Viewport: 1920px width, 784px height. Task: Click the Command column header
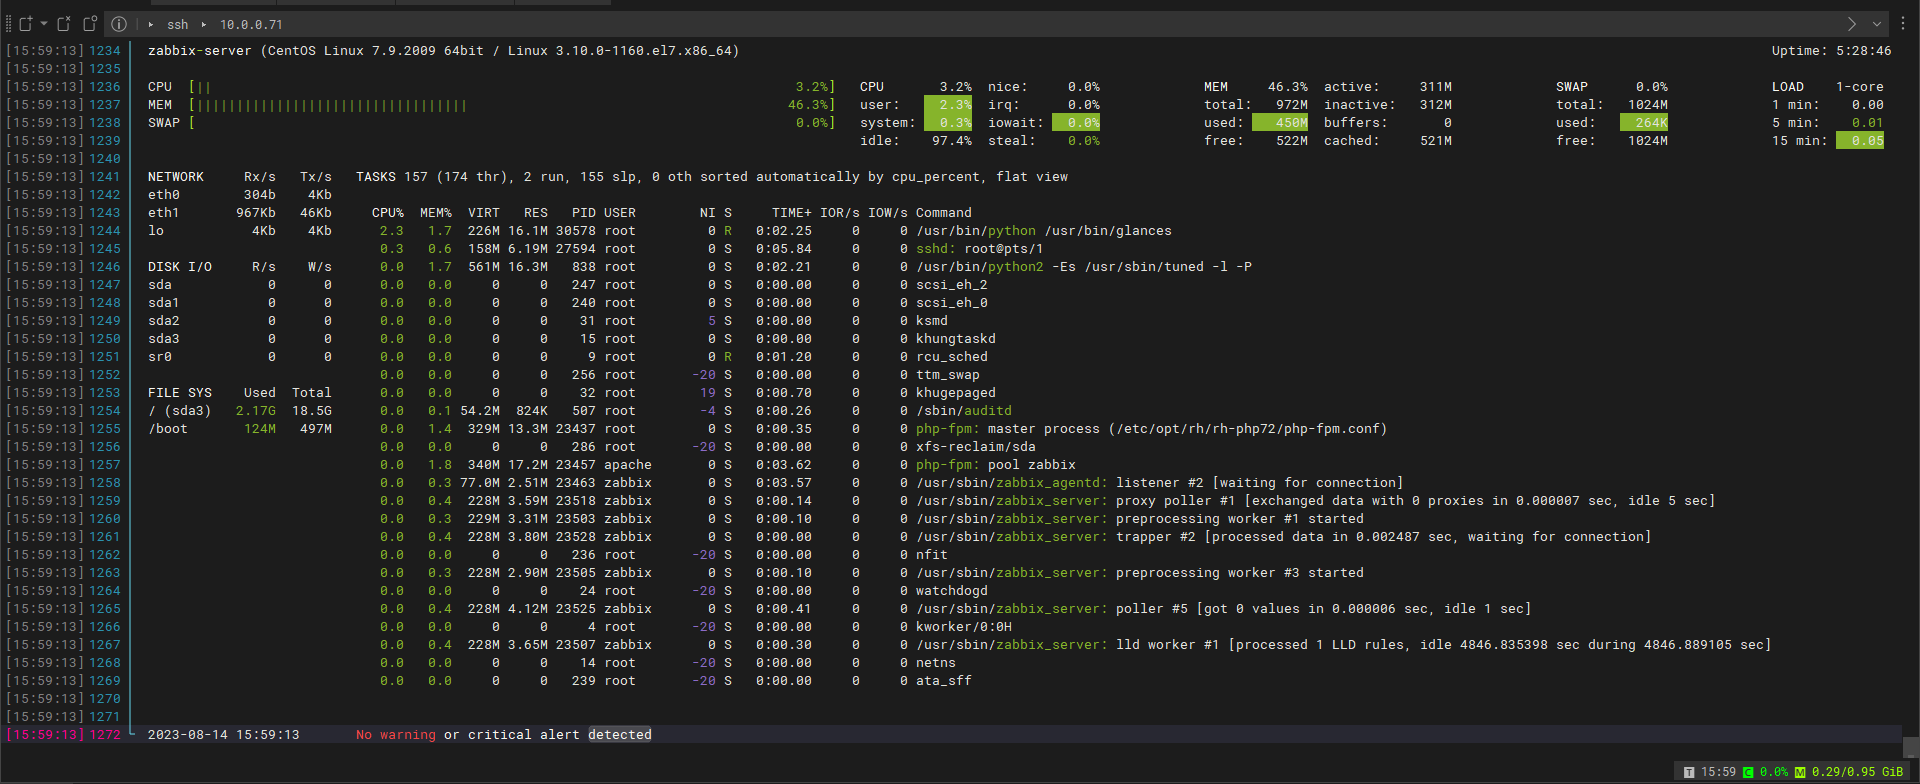(x=944, y=213)
